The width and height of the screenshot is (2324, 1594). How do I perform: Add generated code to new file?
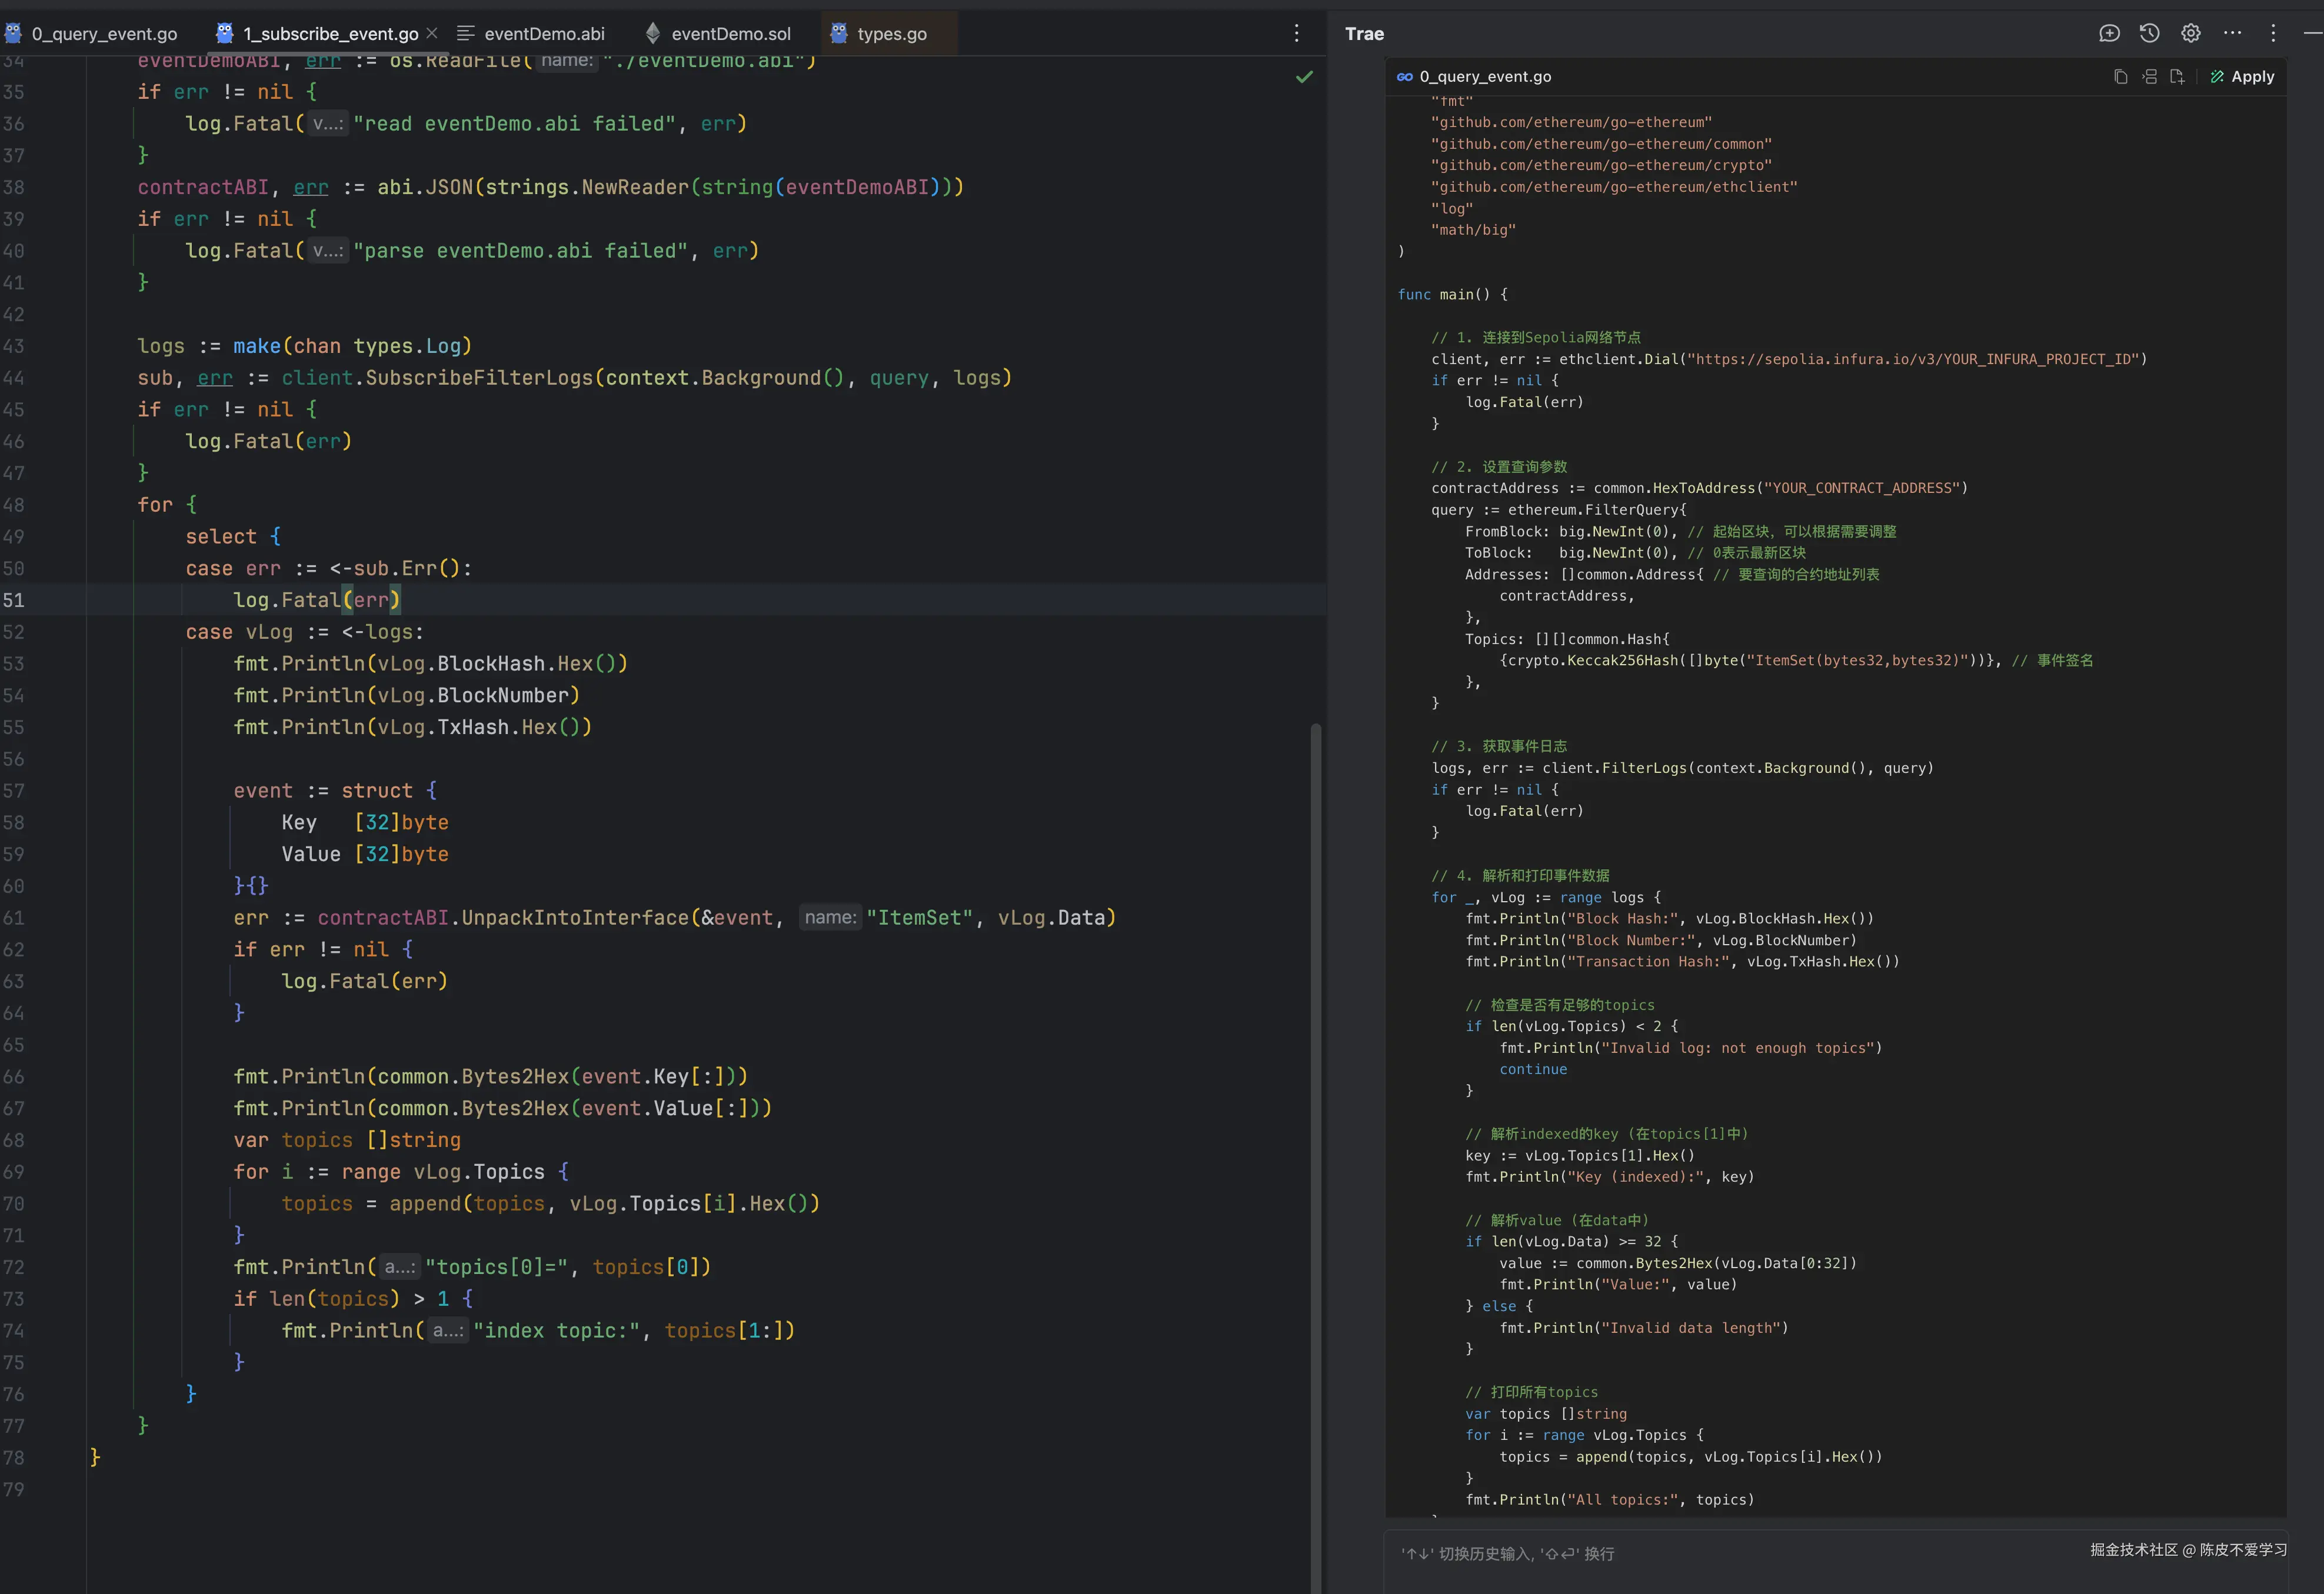(2177, 77)
